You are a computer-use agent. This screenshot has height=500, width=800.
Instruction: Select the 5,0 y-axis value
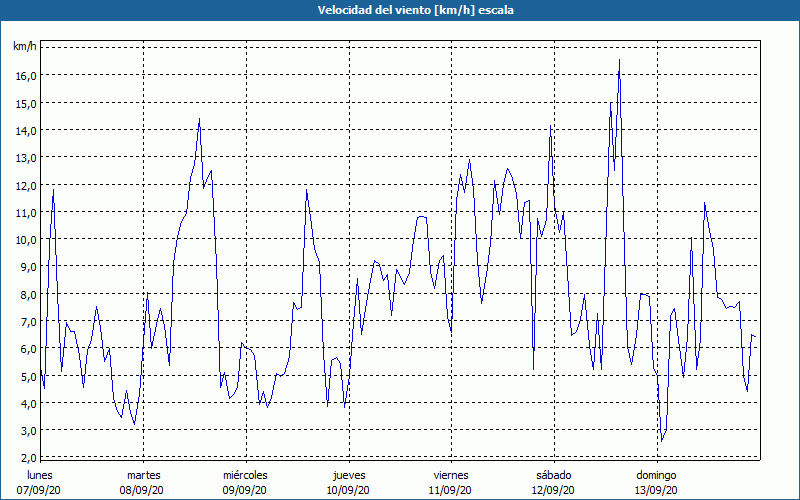tap(29, 376)
